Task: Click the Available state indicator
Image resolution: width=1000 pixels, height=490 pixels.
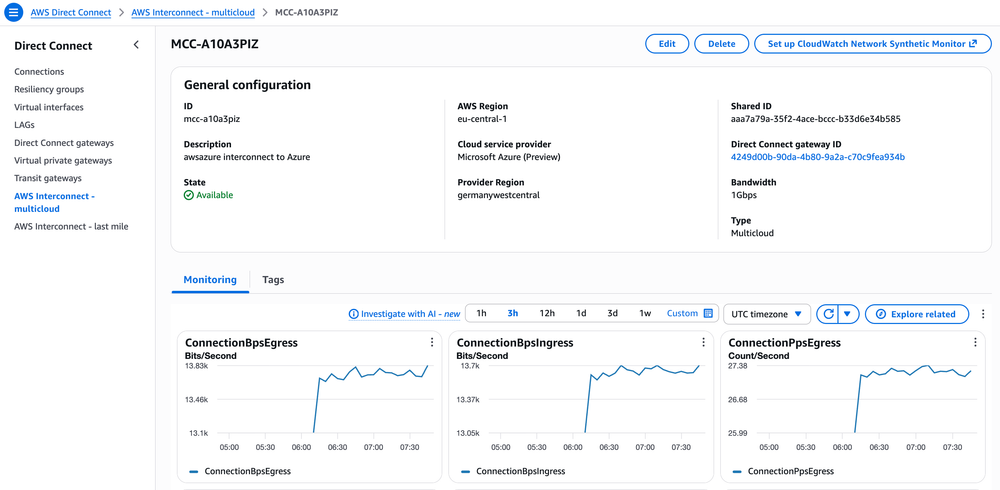Action: 209,195
